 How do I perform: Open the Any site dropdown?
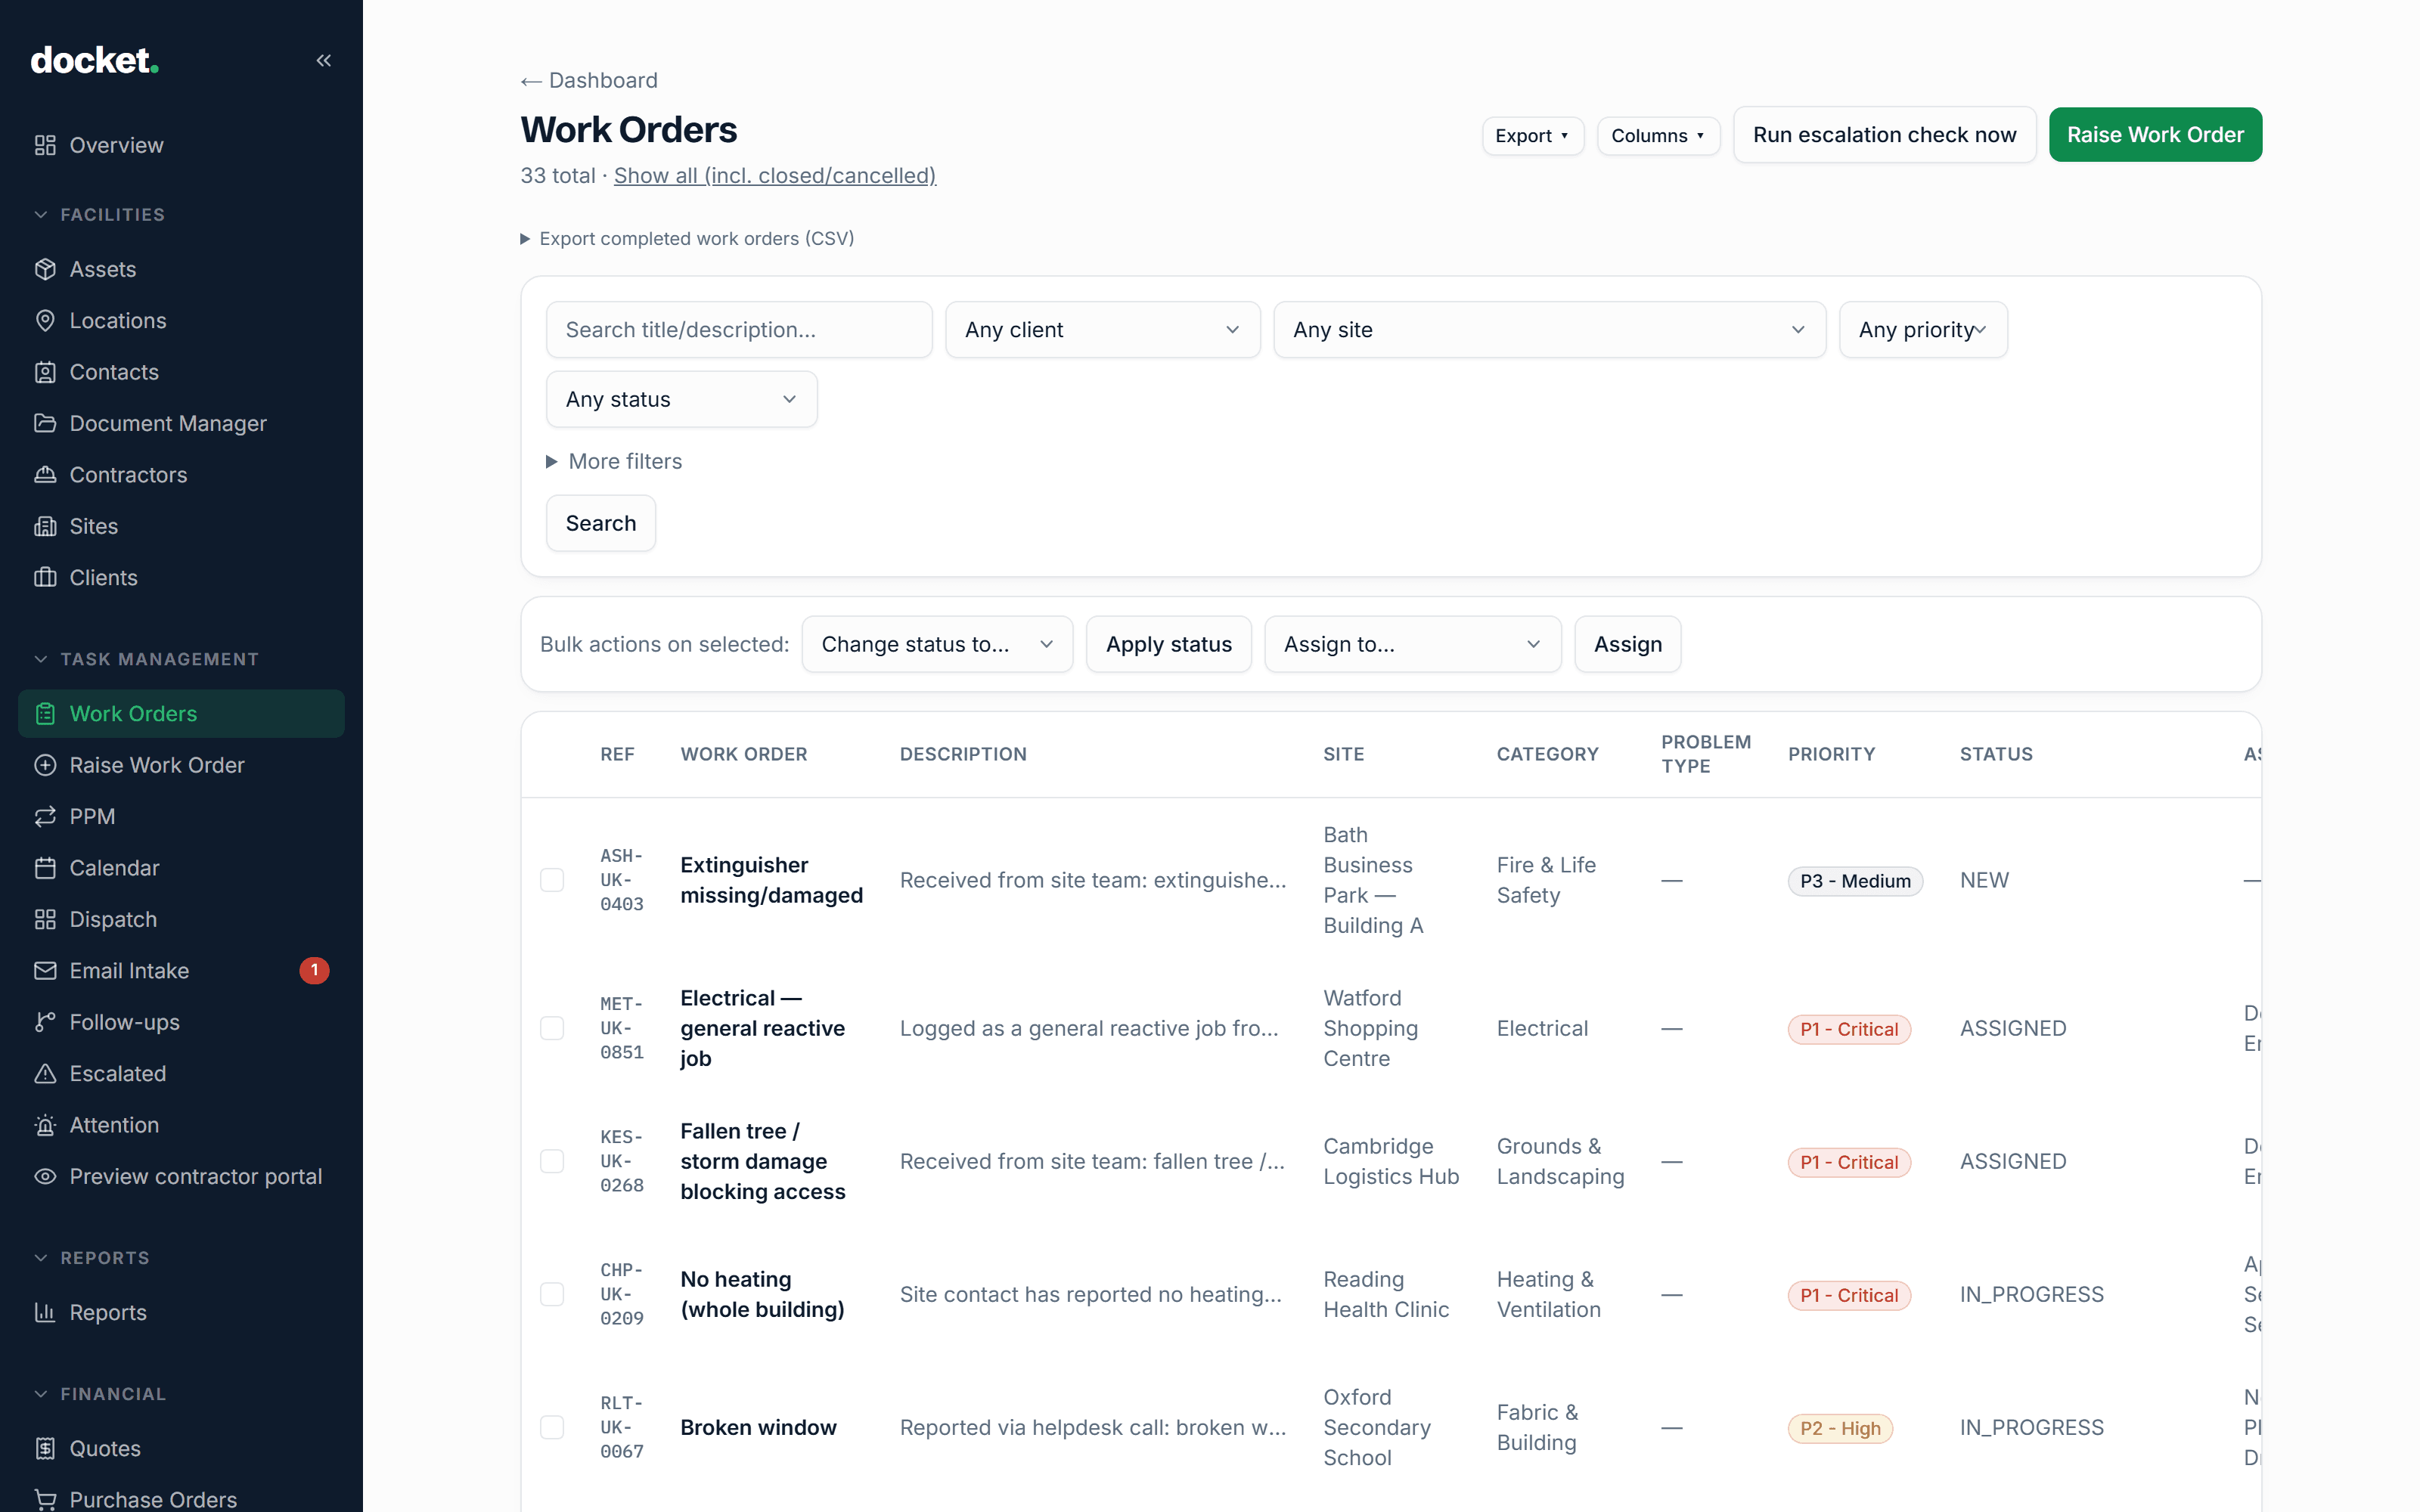pos(1549,329)
